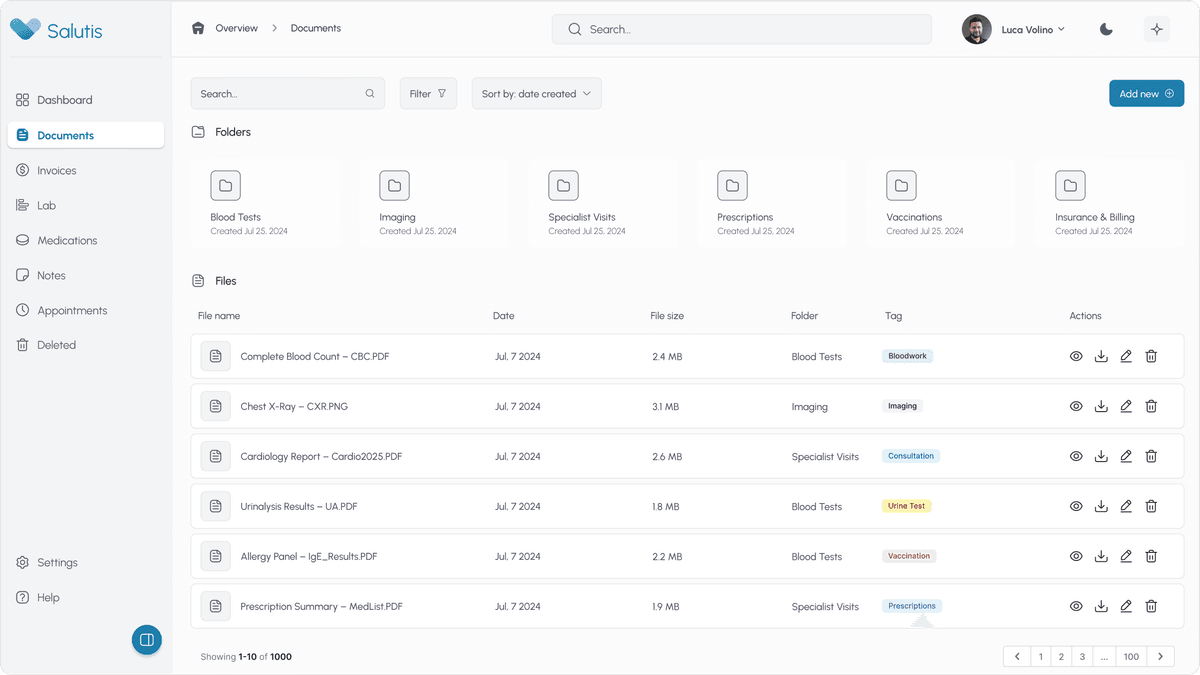Show the Cardiology Report preview
This screenshot has height=675, width=1200.
[x=1076, y=456]
